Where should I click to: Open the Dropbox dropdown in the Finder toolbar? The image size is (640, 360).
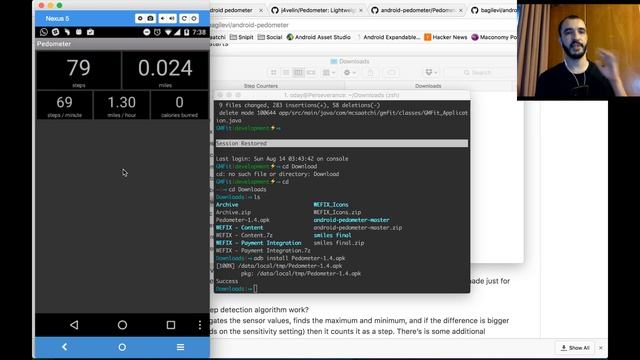pyautogui.click(x=431, y=73)
